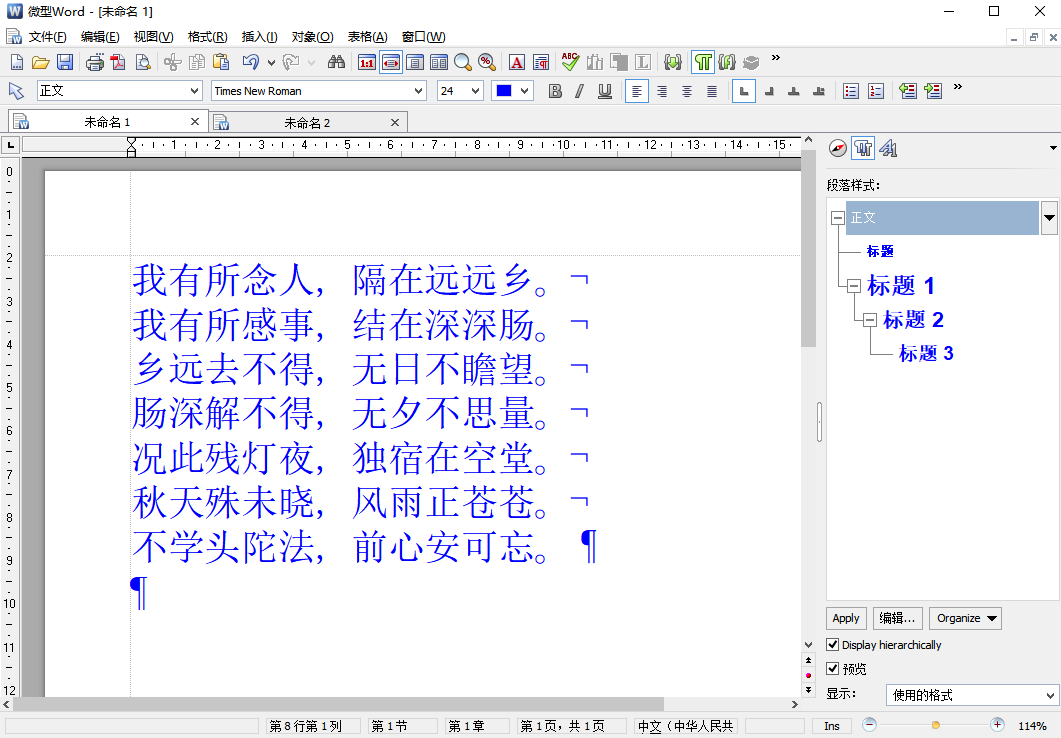Open the zoom percentage icon

(x=487, y=63)
